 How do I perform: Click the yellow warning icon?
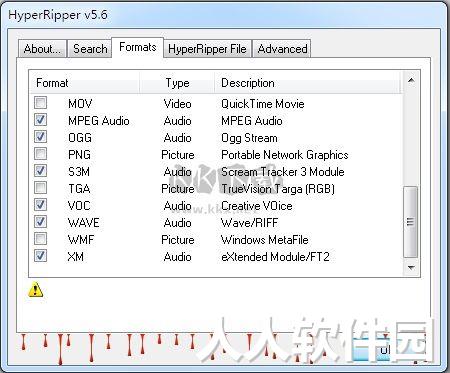tap(36, 290)
